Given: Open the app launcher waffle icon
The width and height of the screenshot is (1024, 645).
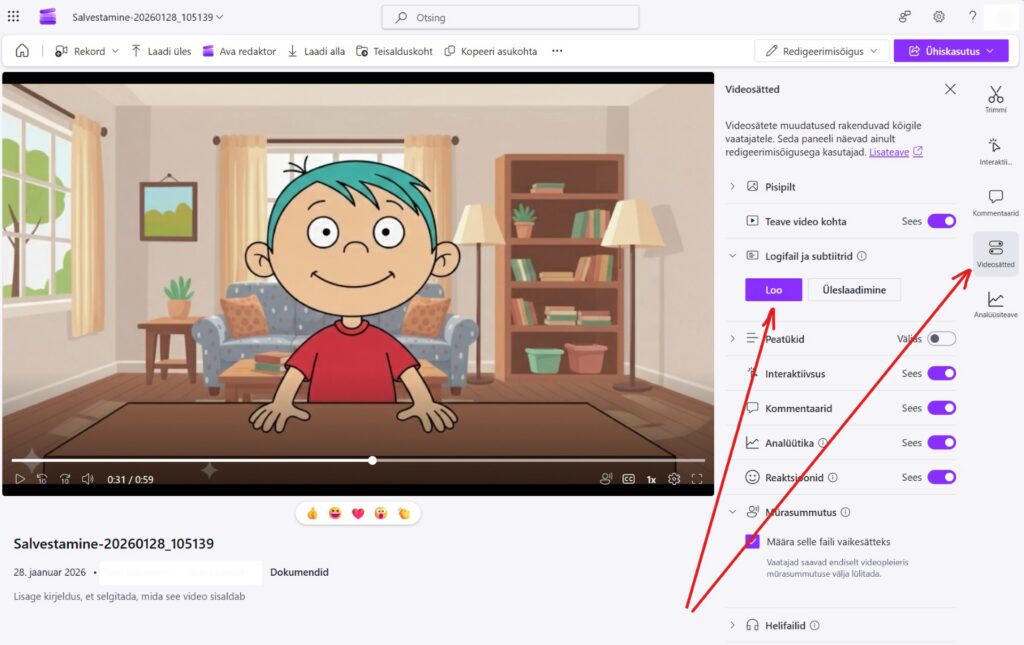Looking at the screenshot, I should [x=13, y=17].
